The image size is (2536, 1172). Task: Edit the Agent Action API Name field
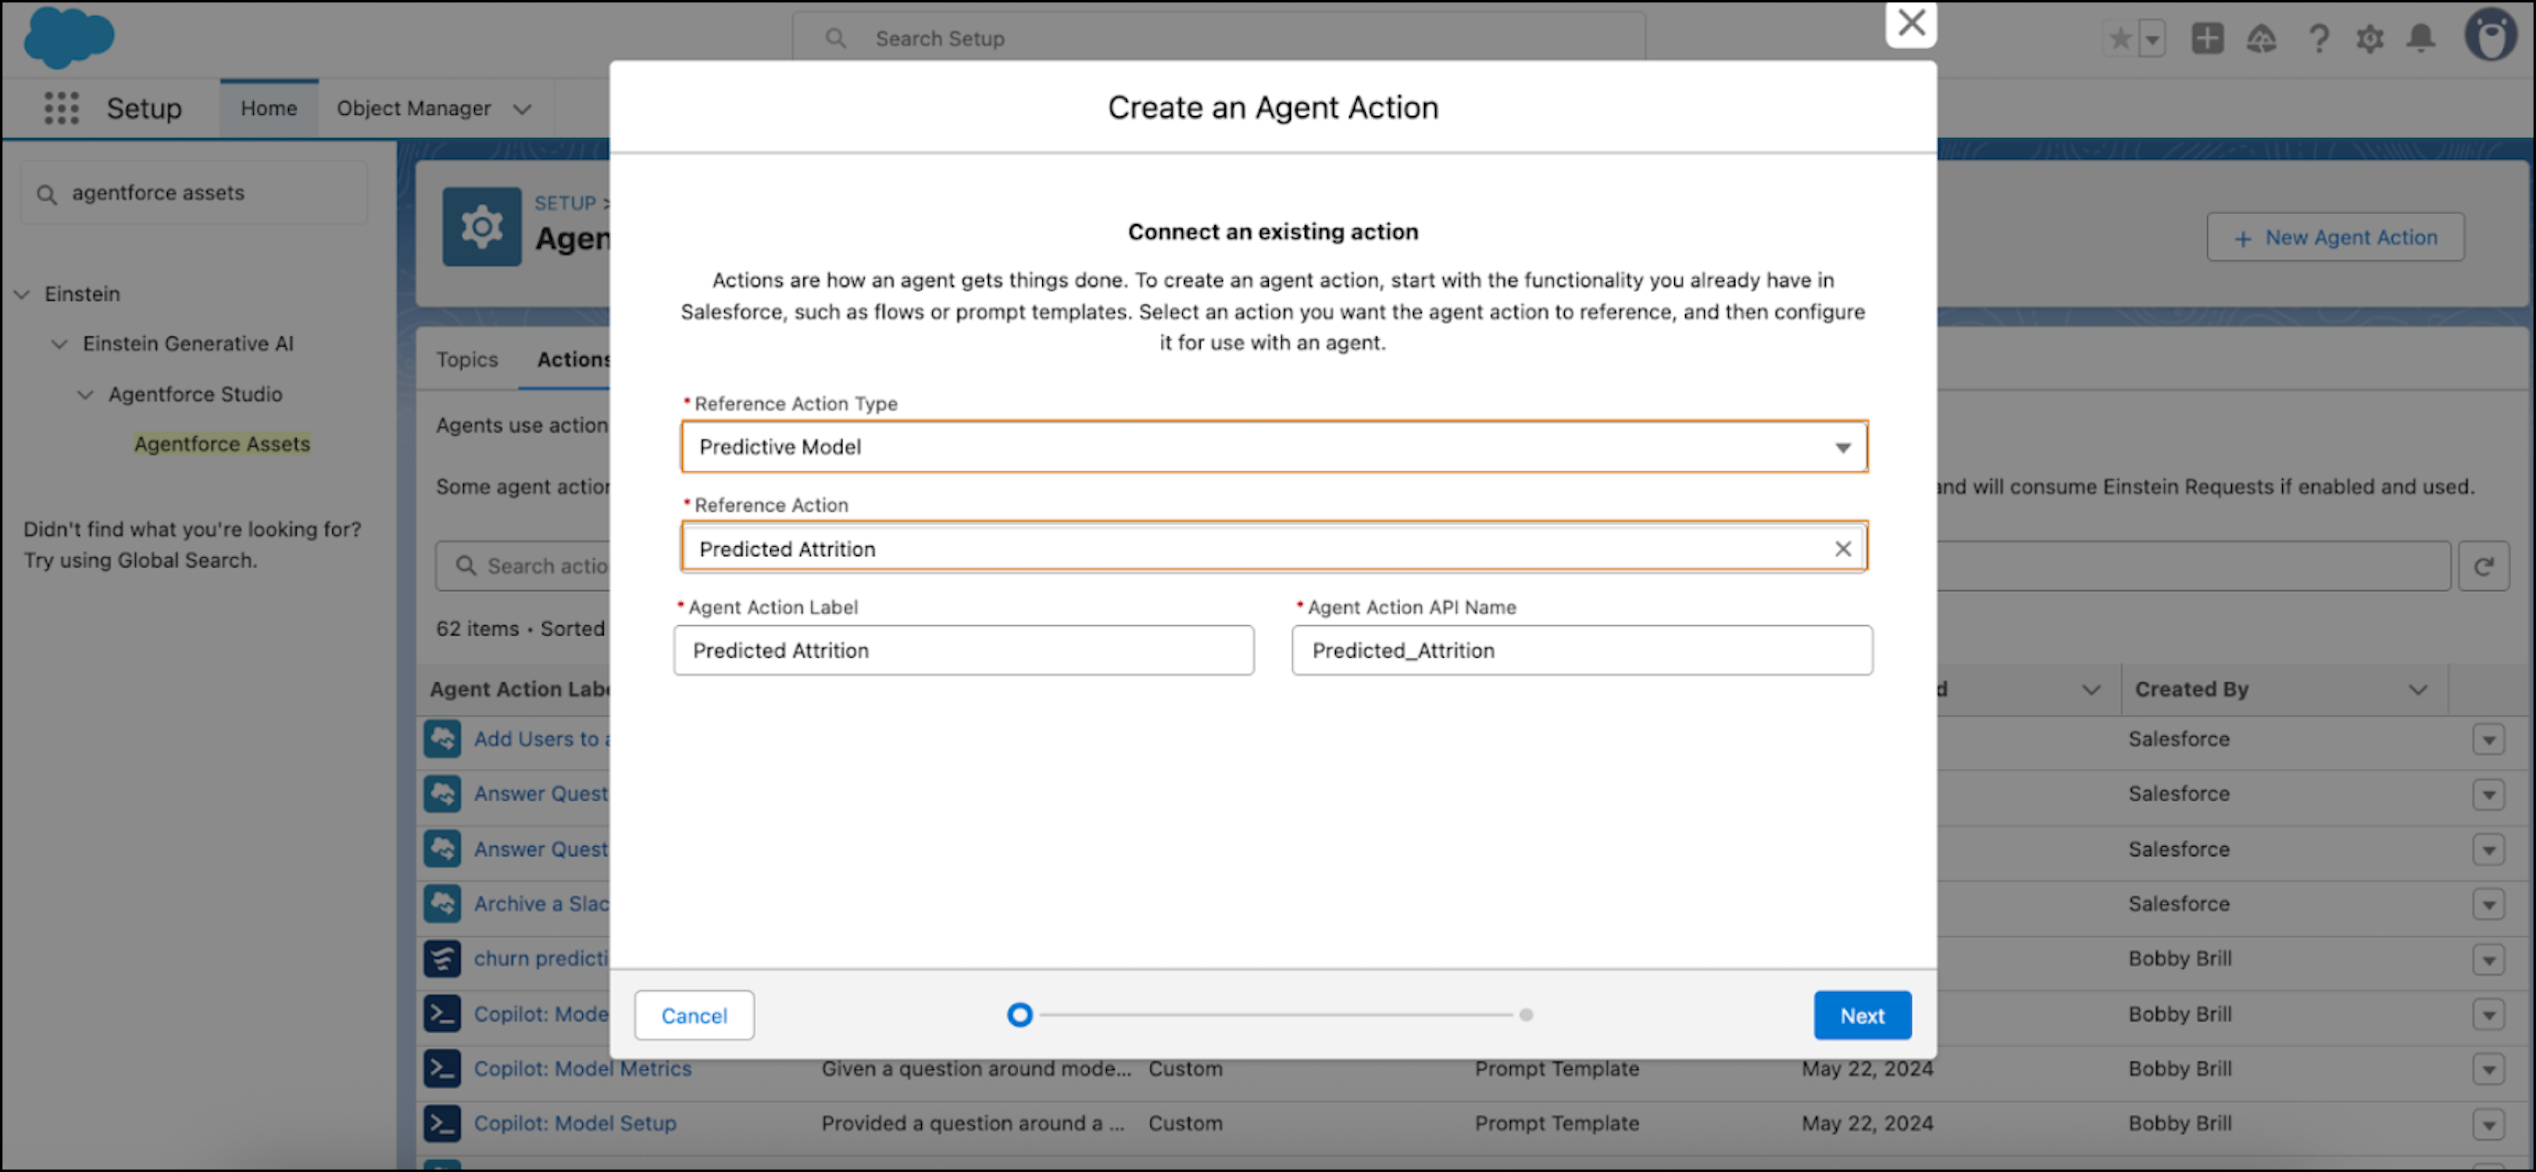point(1582,651)
